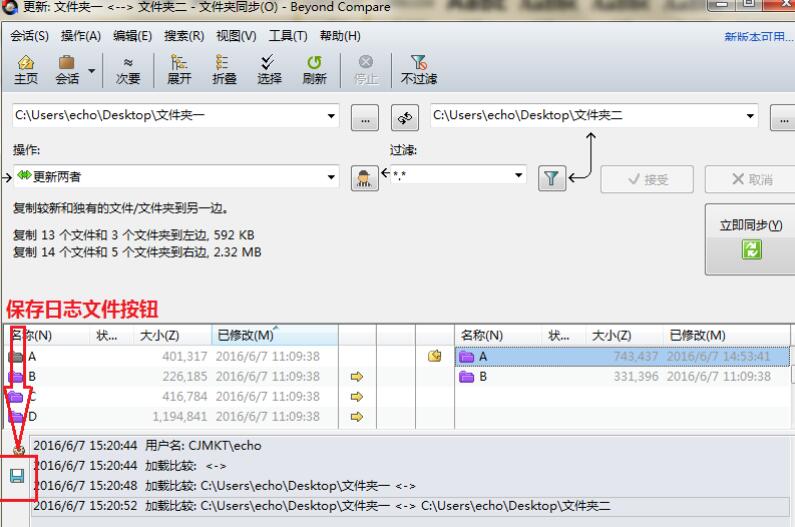Sort left pane by 大小(Z) column
Viewport: 795px width, 527px height.
pos(172,336)
